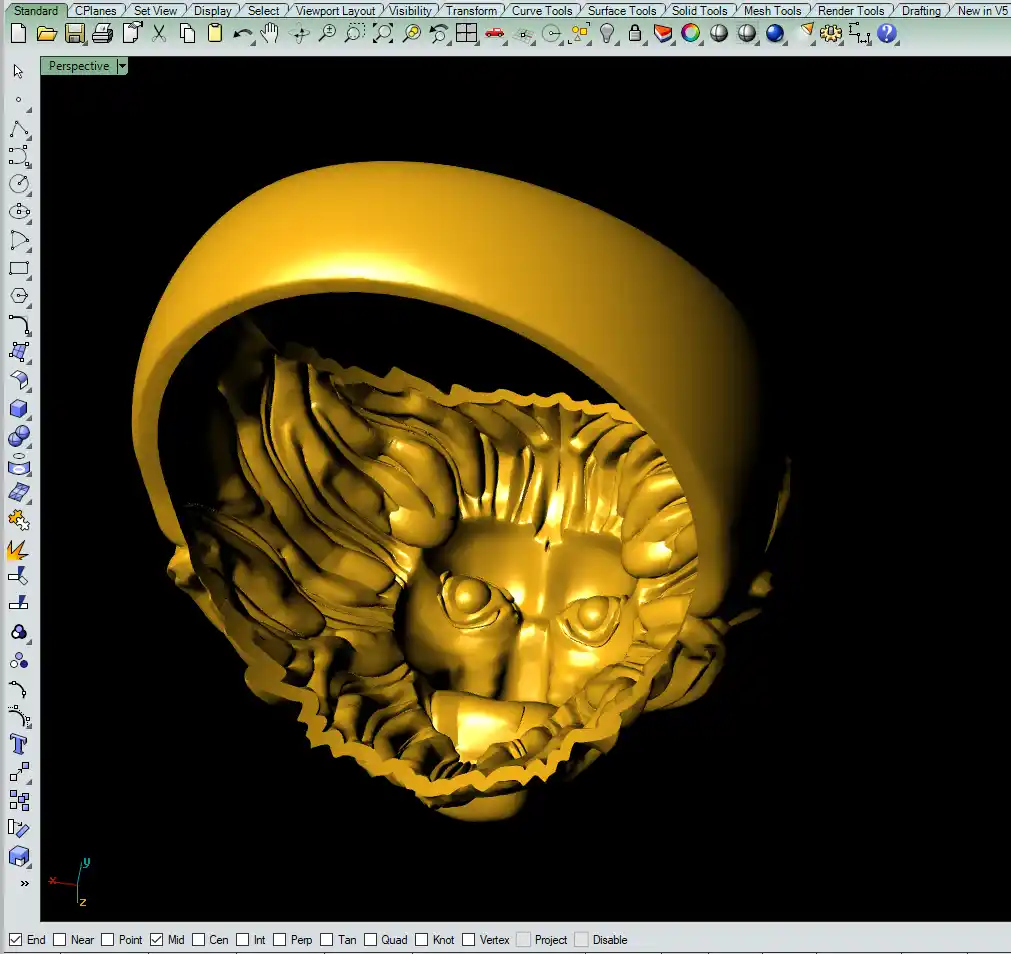Disable the Mid object snap

pos(157,940)
